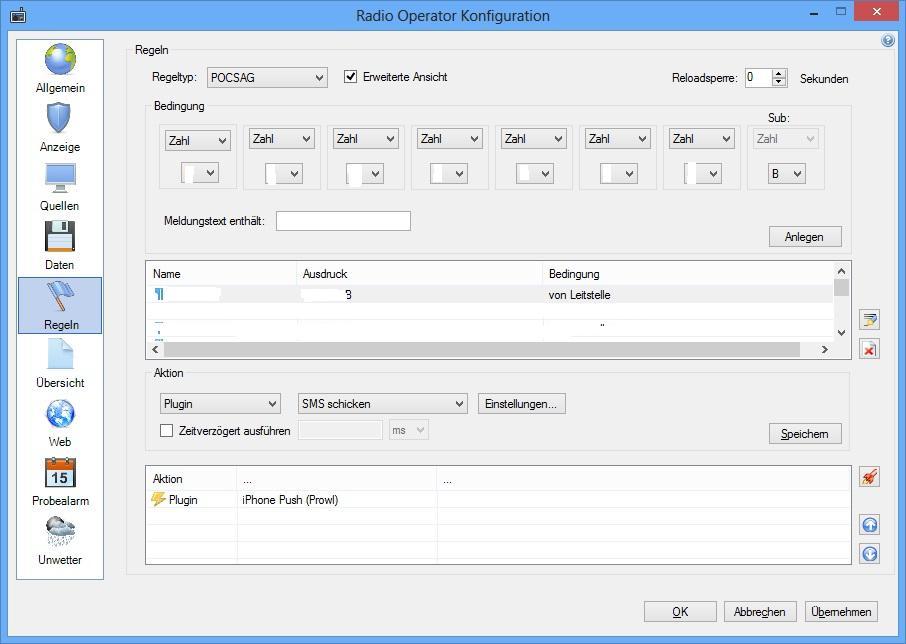Disable the Erweiterte Ansicht checkbox
Viewport: 906px width, 644px height.
pyautogui.click(x=351, y=77)
